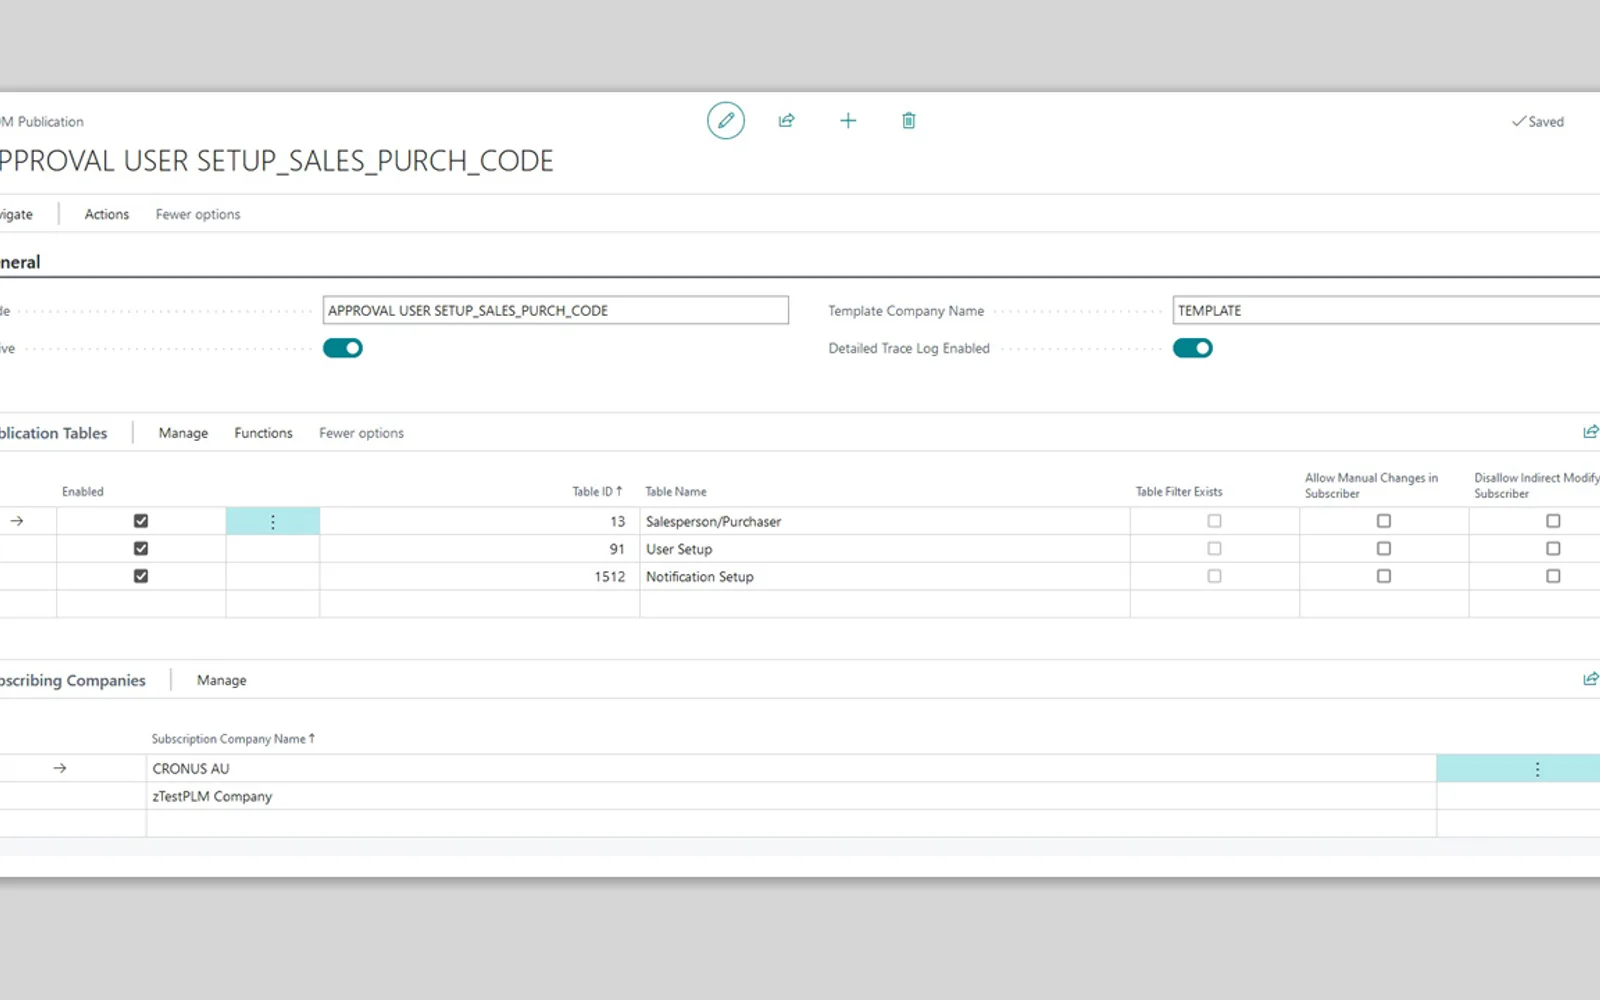Click the Saved status indicator
Image resolution: width=1600 pixels, height=1000 pixels.
tap(1538, 121)
